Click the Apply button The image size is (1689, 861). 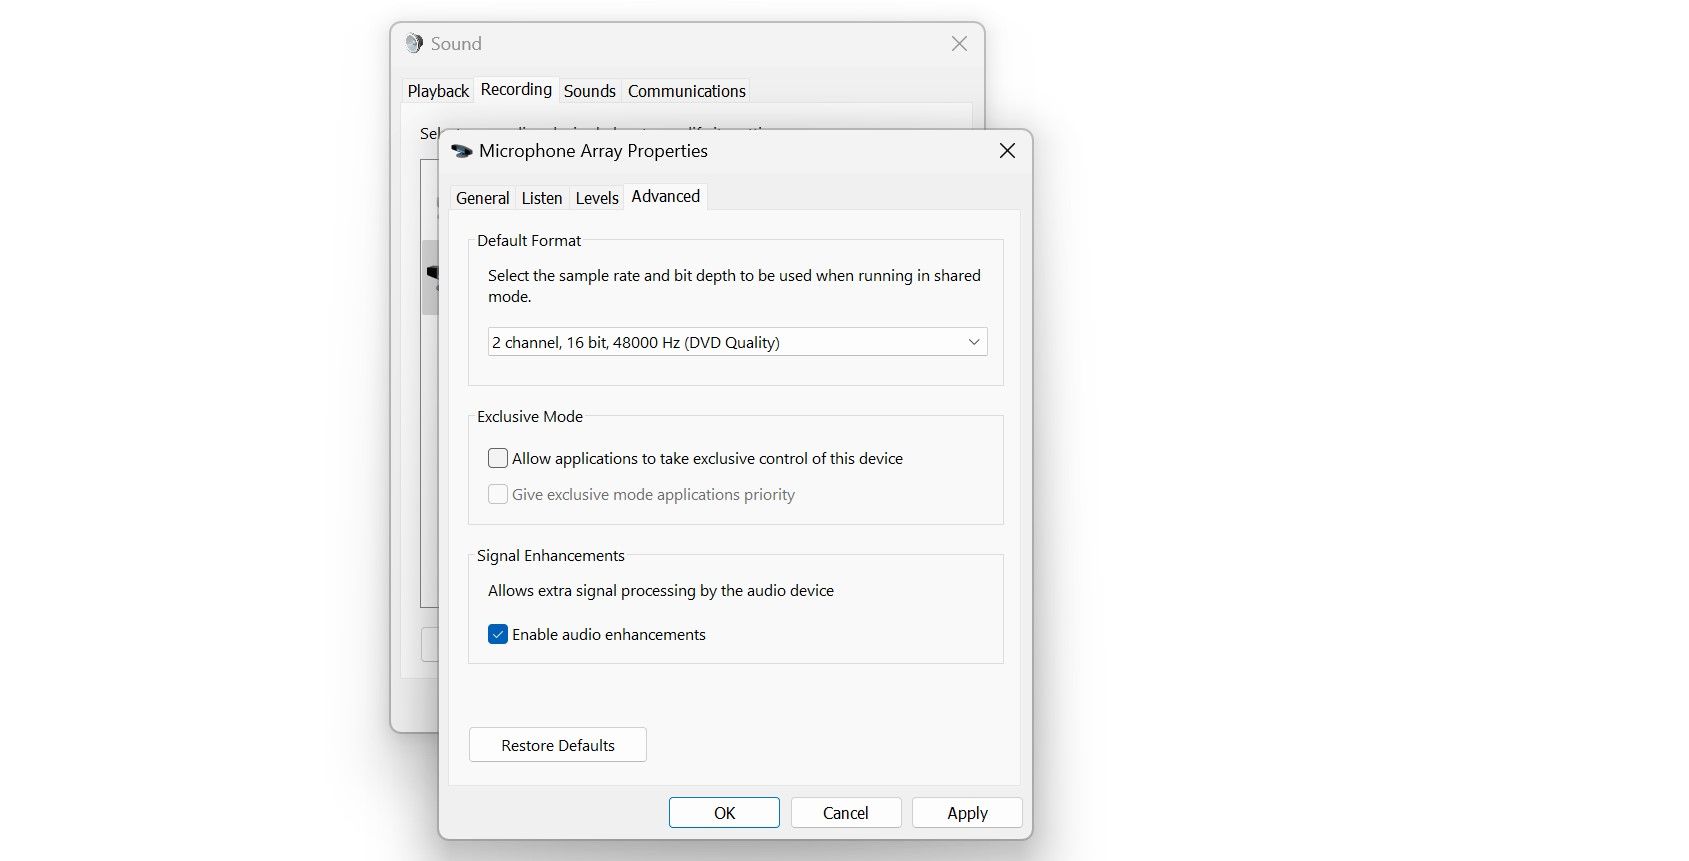point(966,813)
